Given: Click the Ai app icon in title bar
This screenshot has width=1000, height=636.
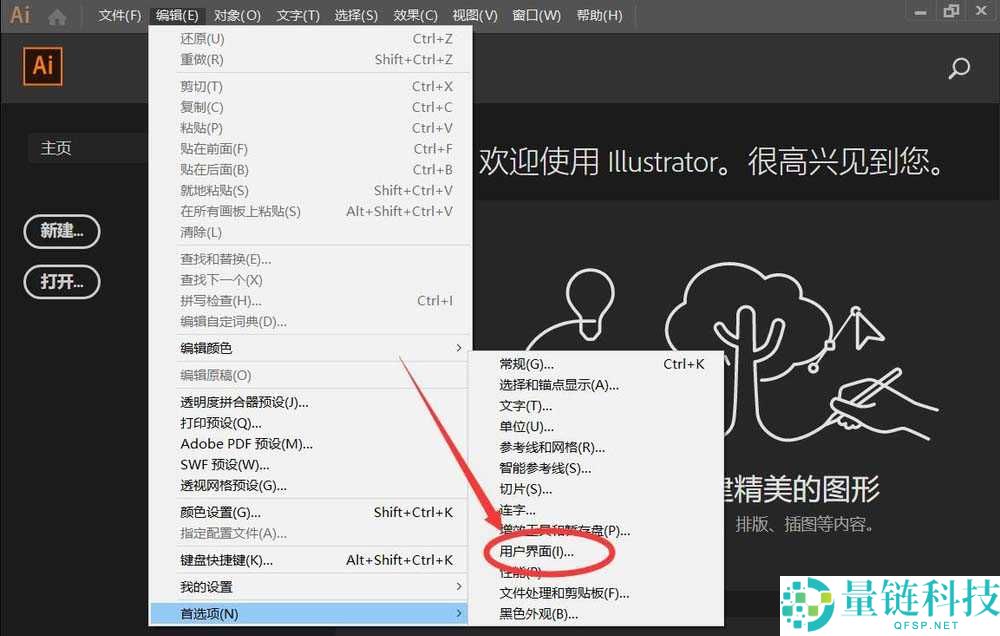Looking at the screenshot, I should pos(19,15).
